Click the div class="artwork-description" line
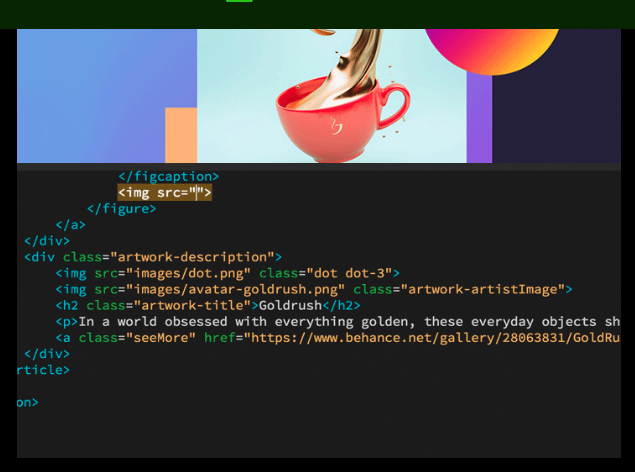The width and height of the screenshot is (635, 472). (153, 257)
